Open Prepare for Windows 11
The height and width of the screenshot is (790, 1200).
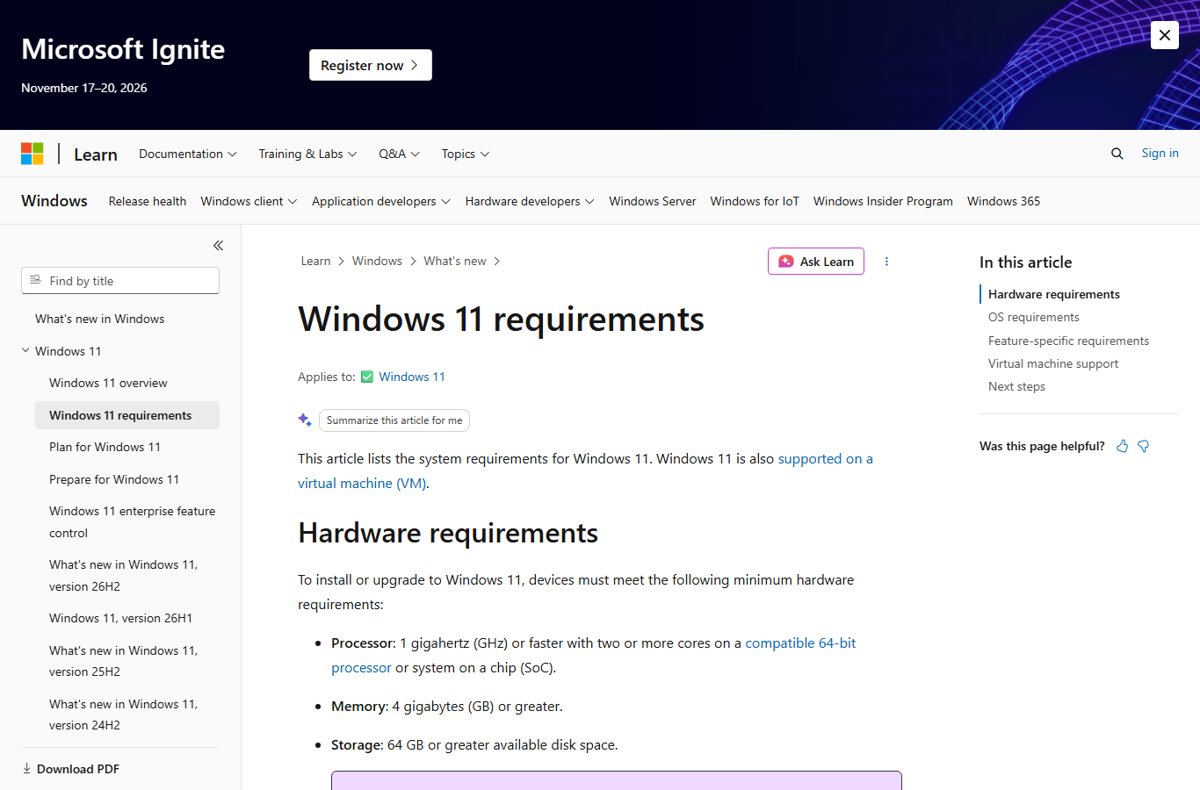(x=114, y=479)
